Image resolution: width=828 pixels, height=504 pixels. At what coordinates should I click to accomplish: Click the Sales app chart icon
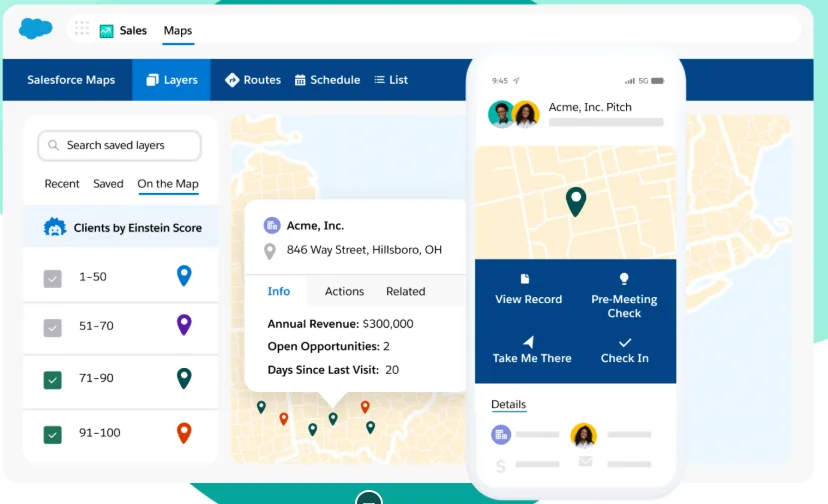point(107,31)
